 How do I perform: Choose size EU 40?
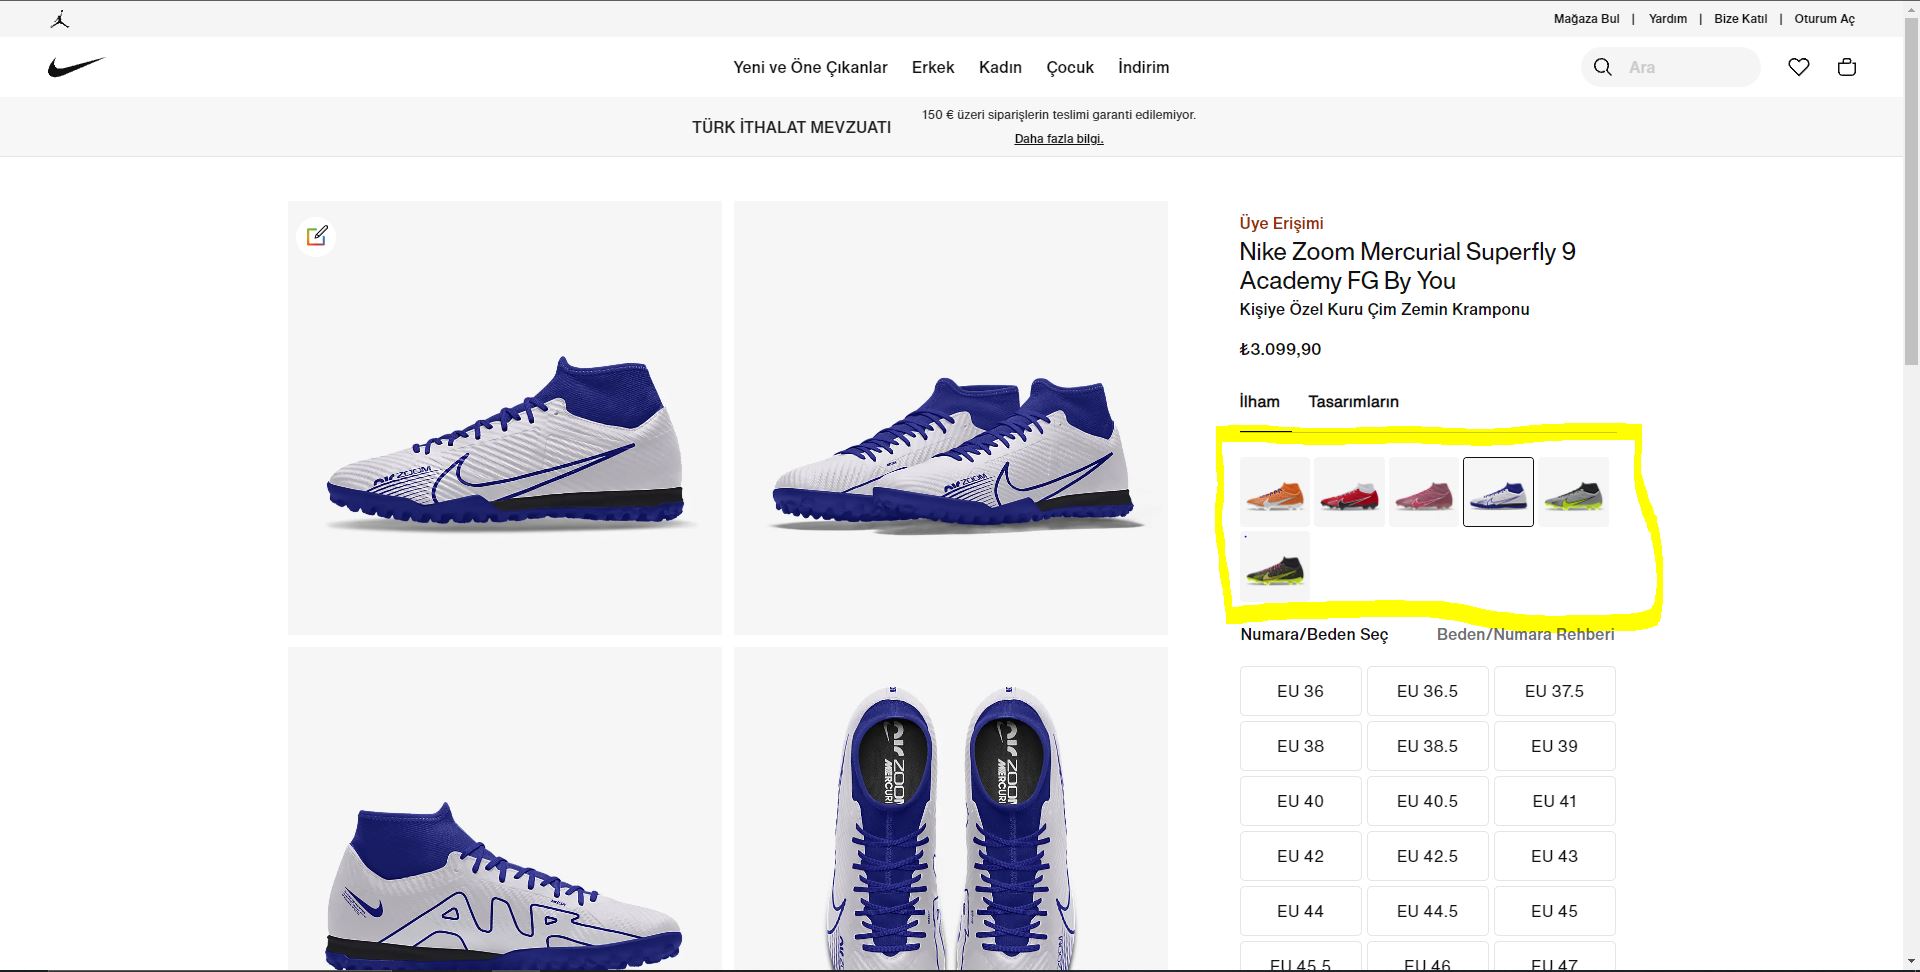[1300, 801]
